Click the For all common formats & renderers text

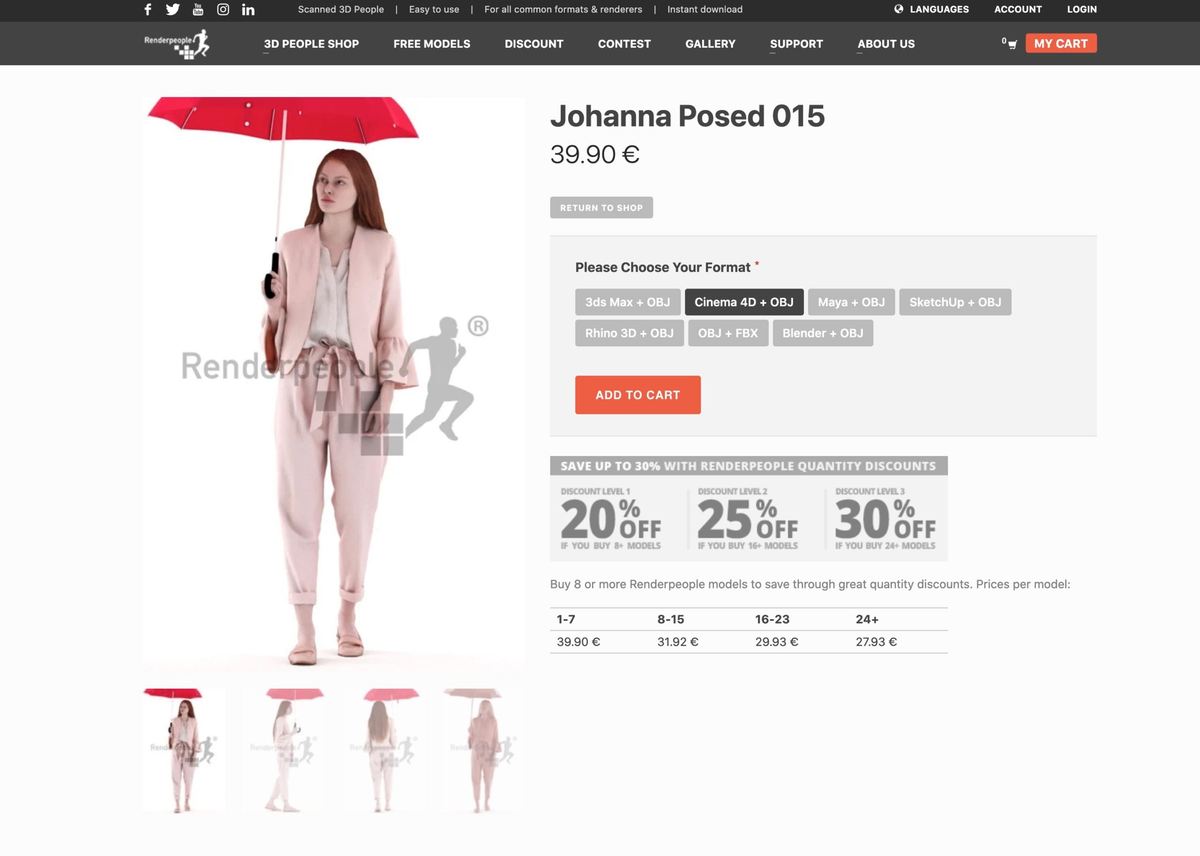click(563, 9)
